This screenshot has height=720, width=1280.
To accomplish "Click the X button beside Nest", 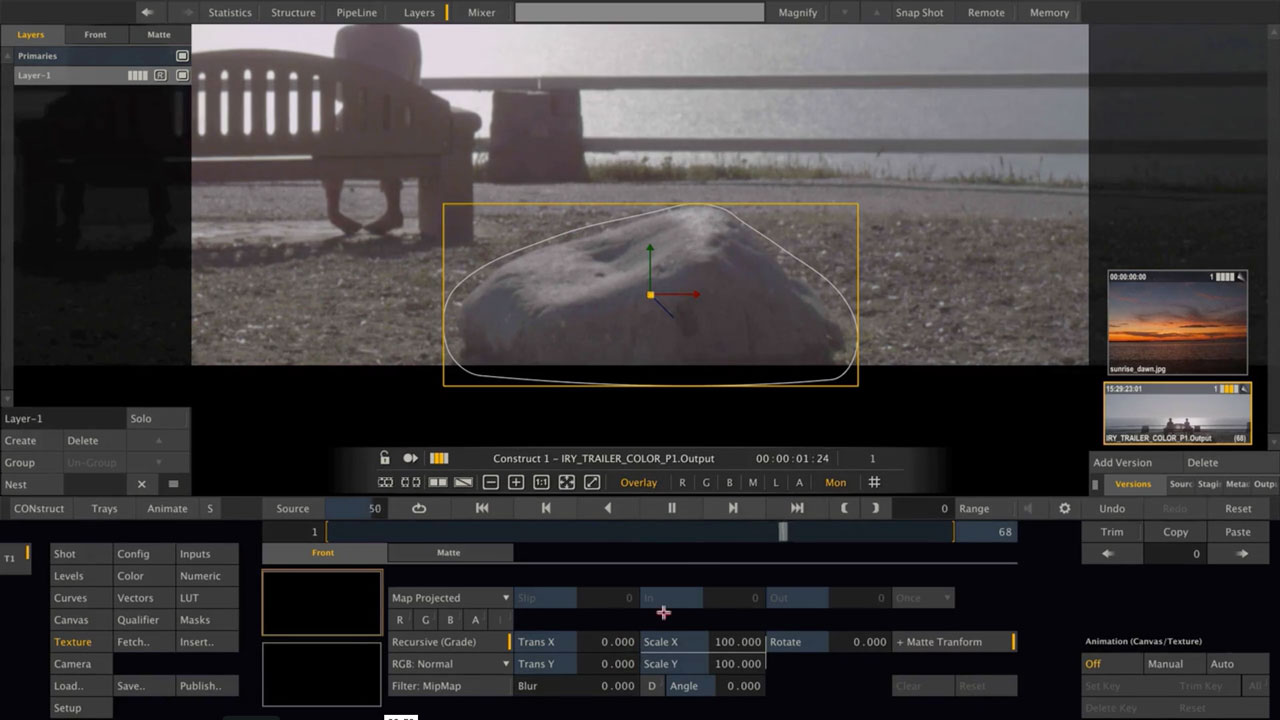I will pyautogui.click(x=141, y=484).
